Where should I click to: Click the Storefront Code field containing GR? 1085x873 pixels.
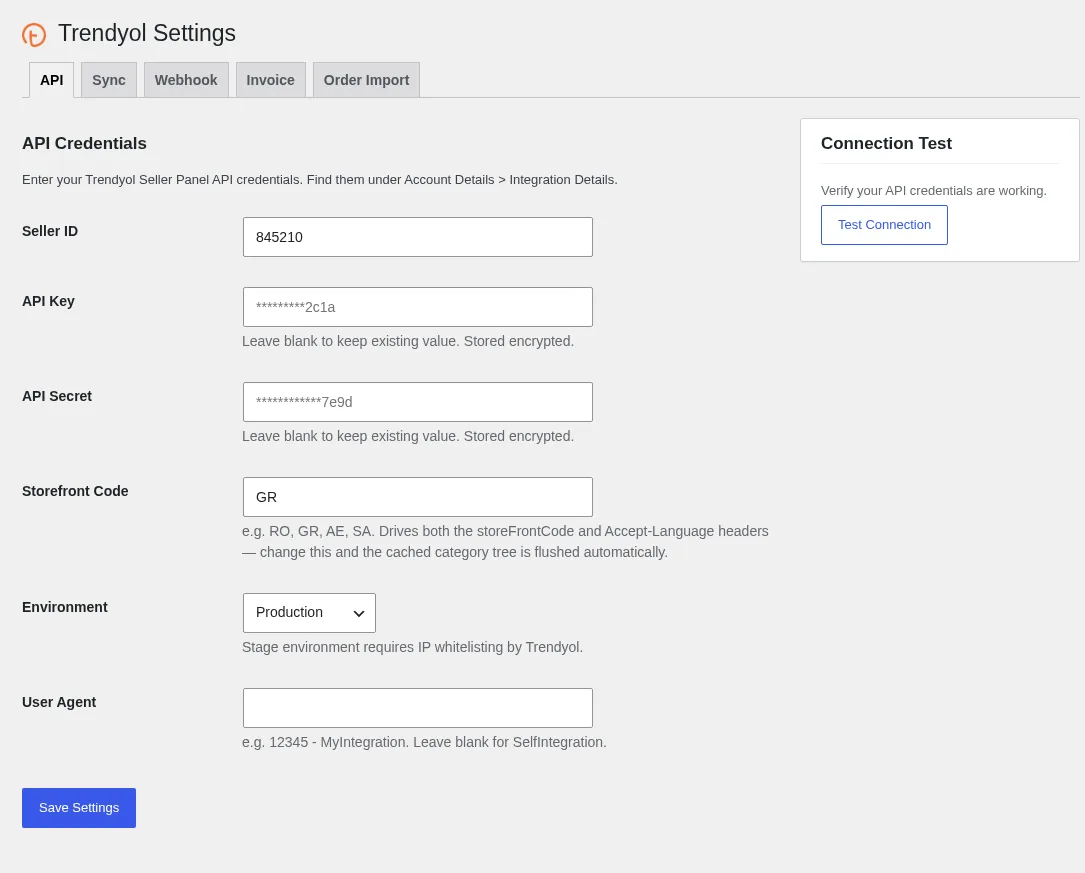coord(417,497)
